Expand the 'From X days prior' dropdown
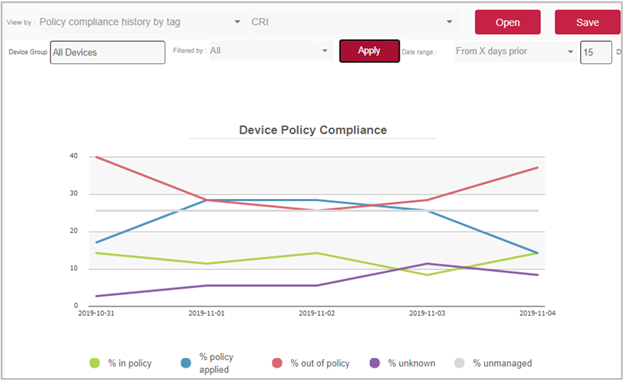The height and width of the screenshot is (391, 624). coord(516,51)
